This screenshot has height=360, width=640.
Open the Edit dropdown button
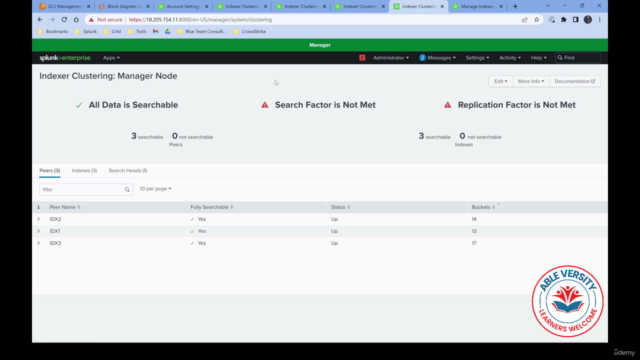(500, 81)
